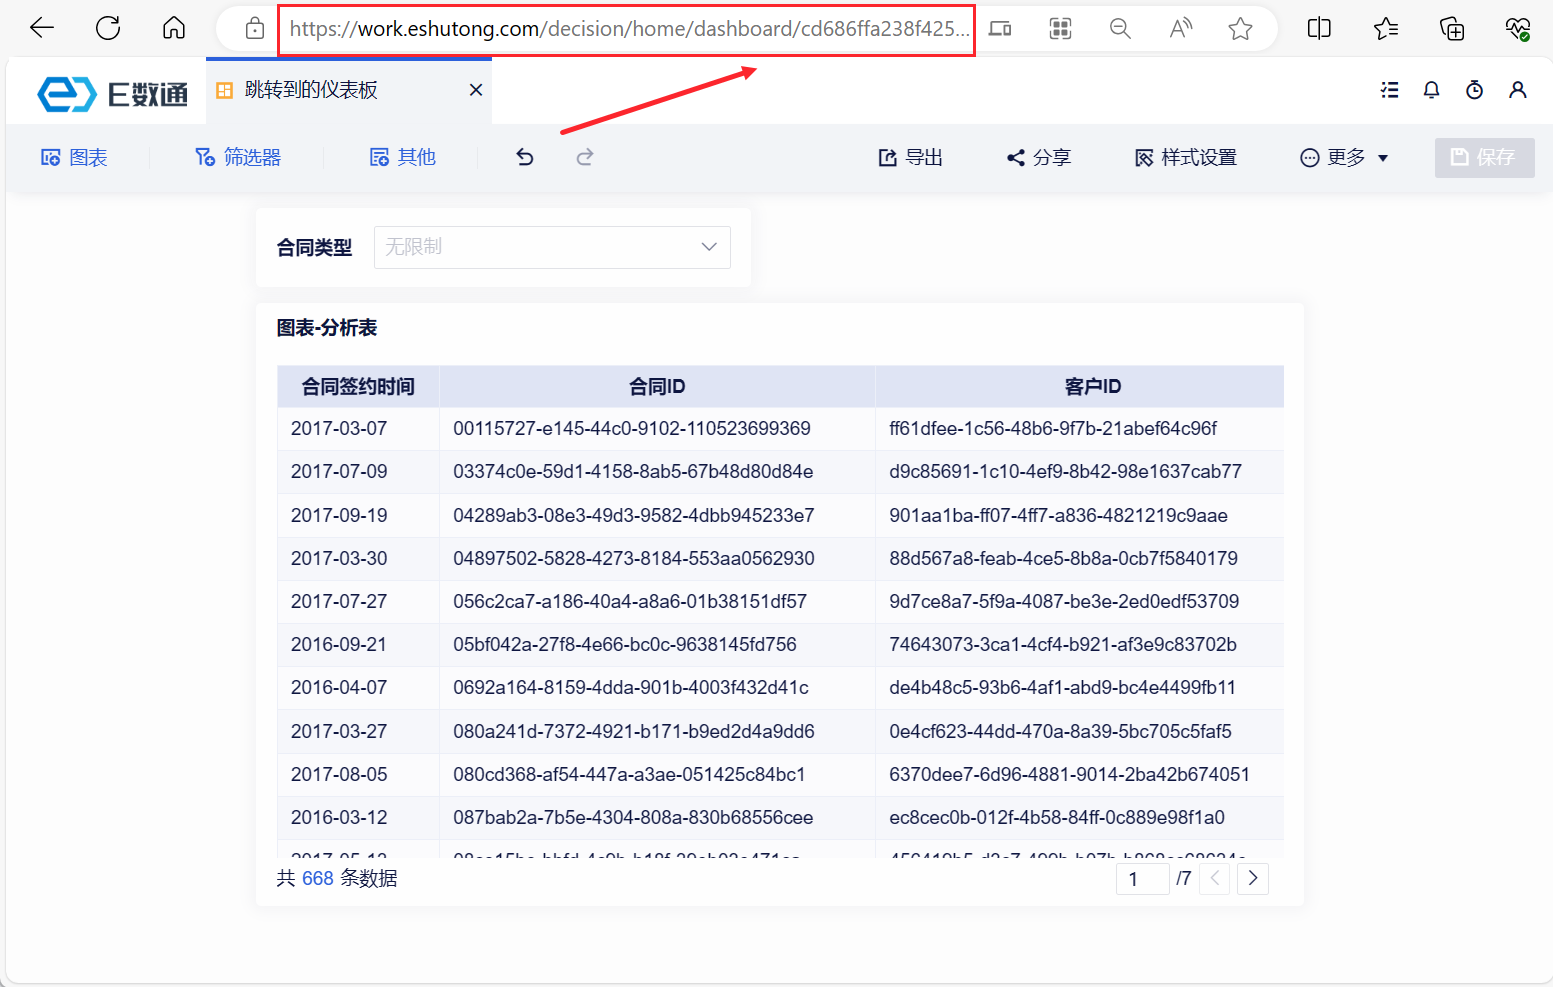Select the 跳转到的仪表板 tab
Viewport: 1553px width, 987px height.
pos(311,90)
